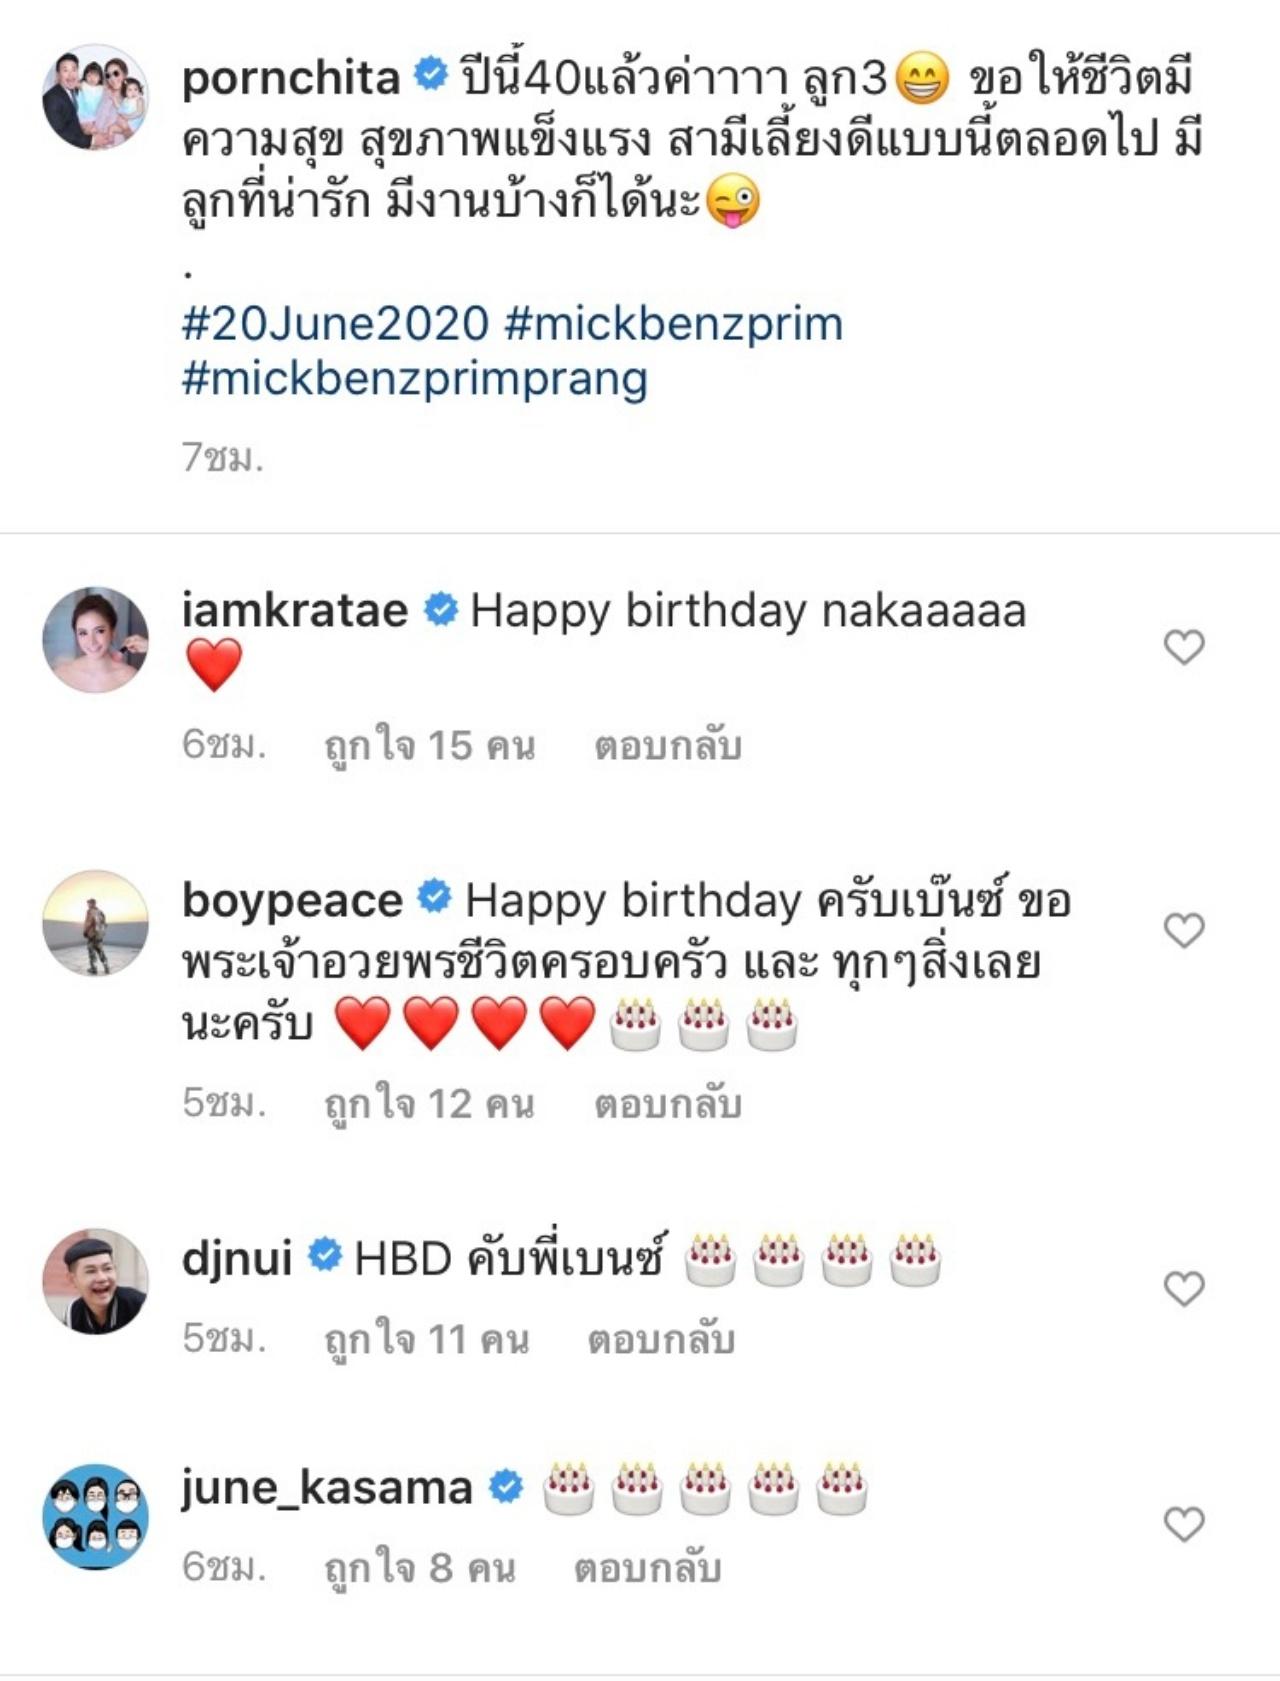This screenshot has height=1681, width=1280.
Task: Open the djnui username link
Action: pos(237,1258)
